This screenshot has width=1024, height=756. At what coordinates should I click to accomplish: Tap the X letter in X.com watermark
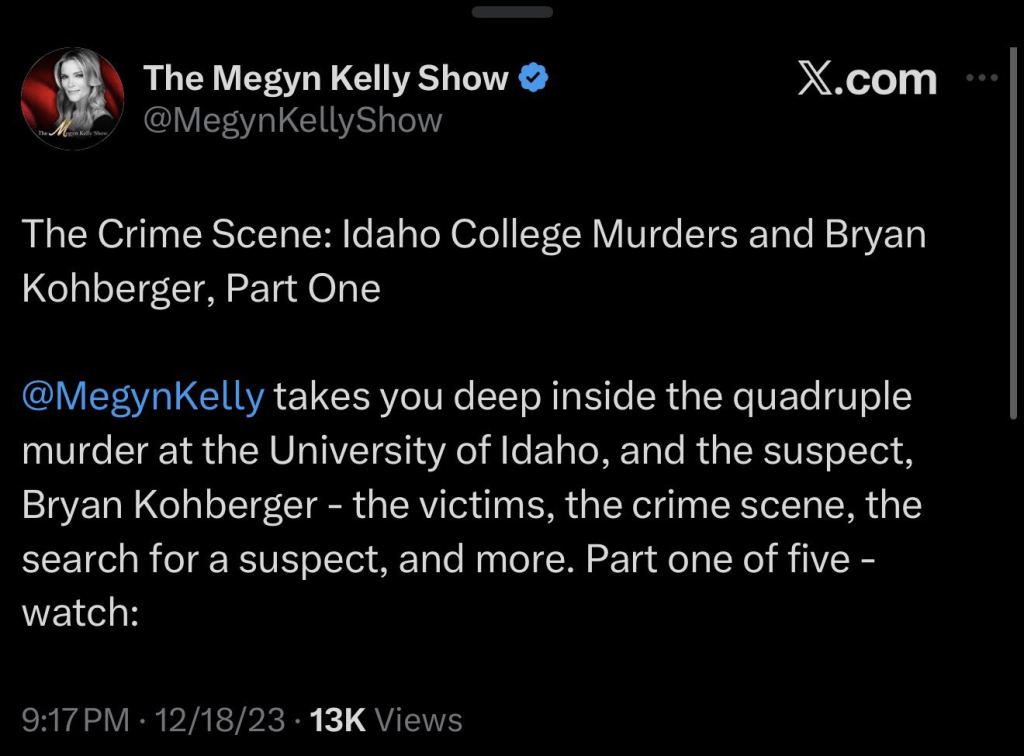[x=815, y=80]
